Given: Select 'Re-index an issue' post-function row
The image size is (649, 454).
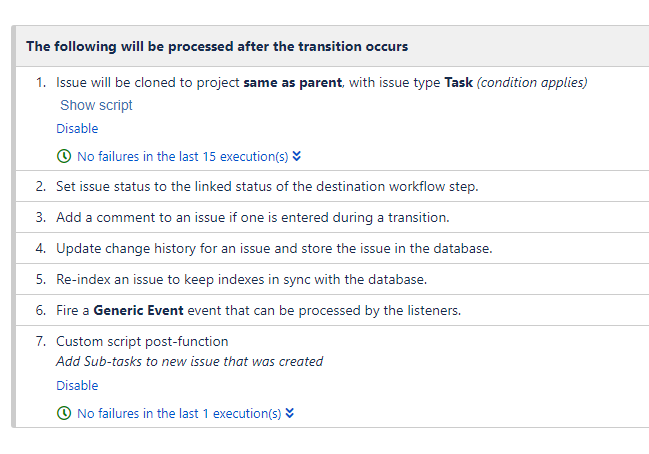Looking at the screenshot, I should click(x=332, y=279).
